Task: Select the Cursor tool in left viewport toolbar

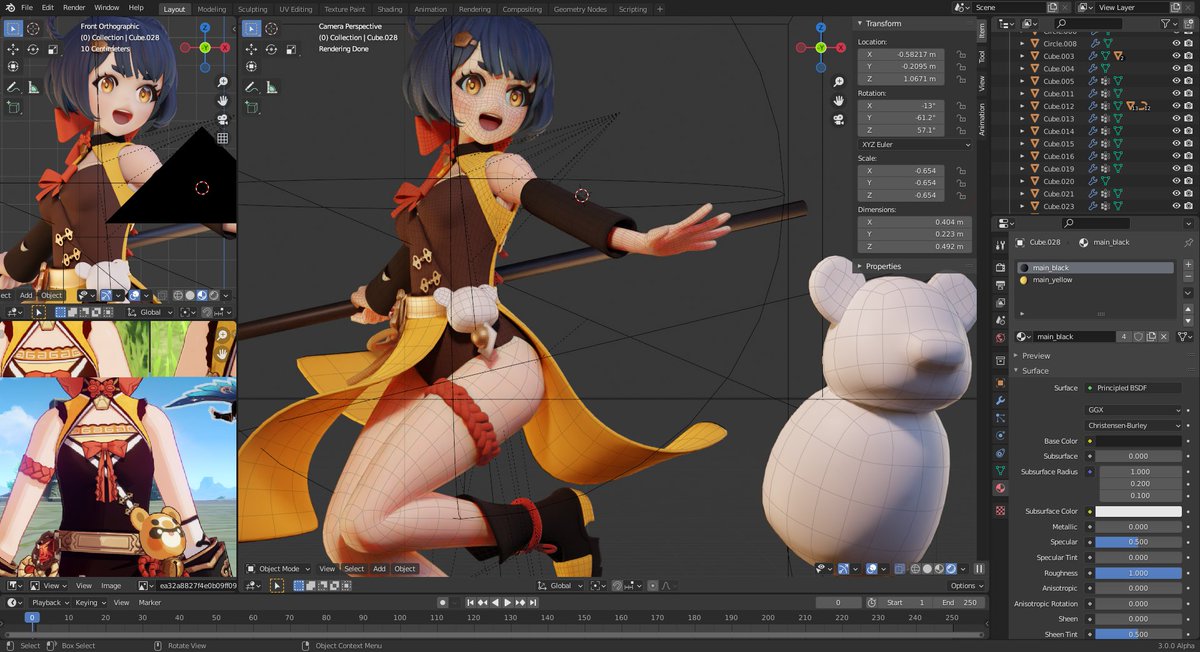Action: (33, 29)
